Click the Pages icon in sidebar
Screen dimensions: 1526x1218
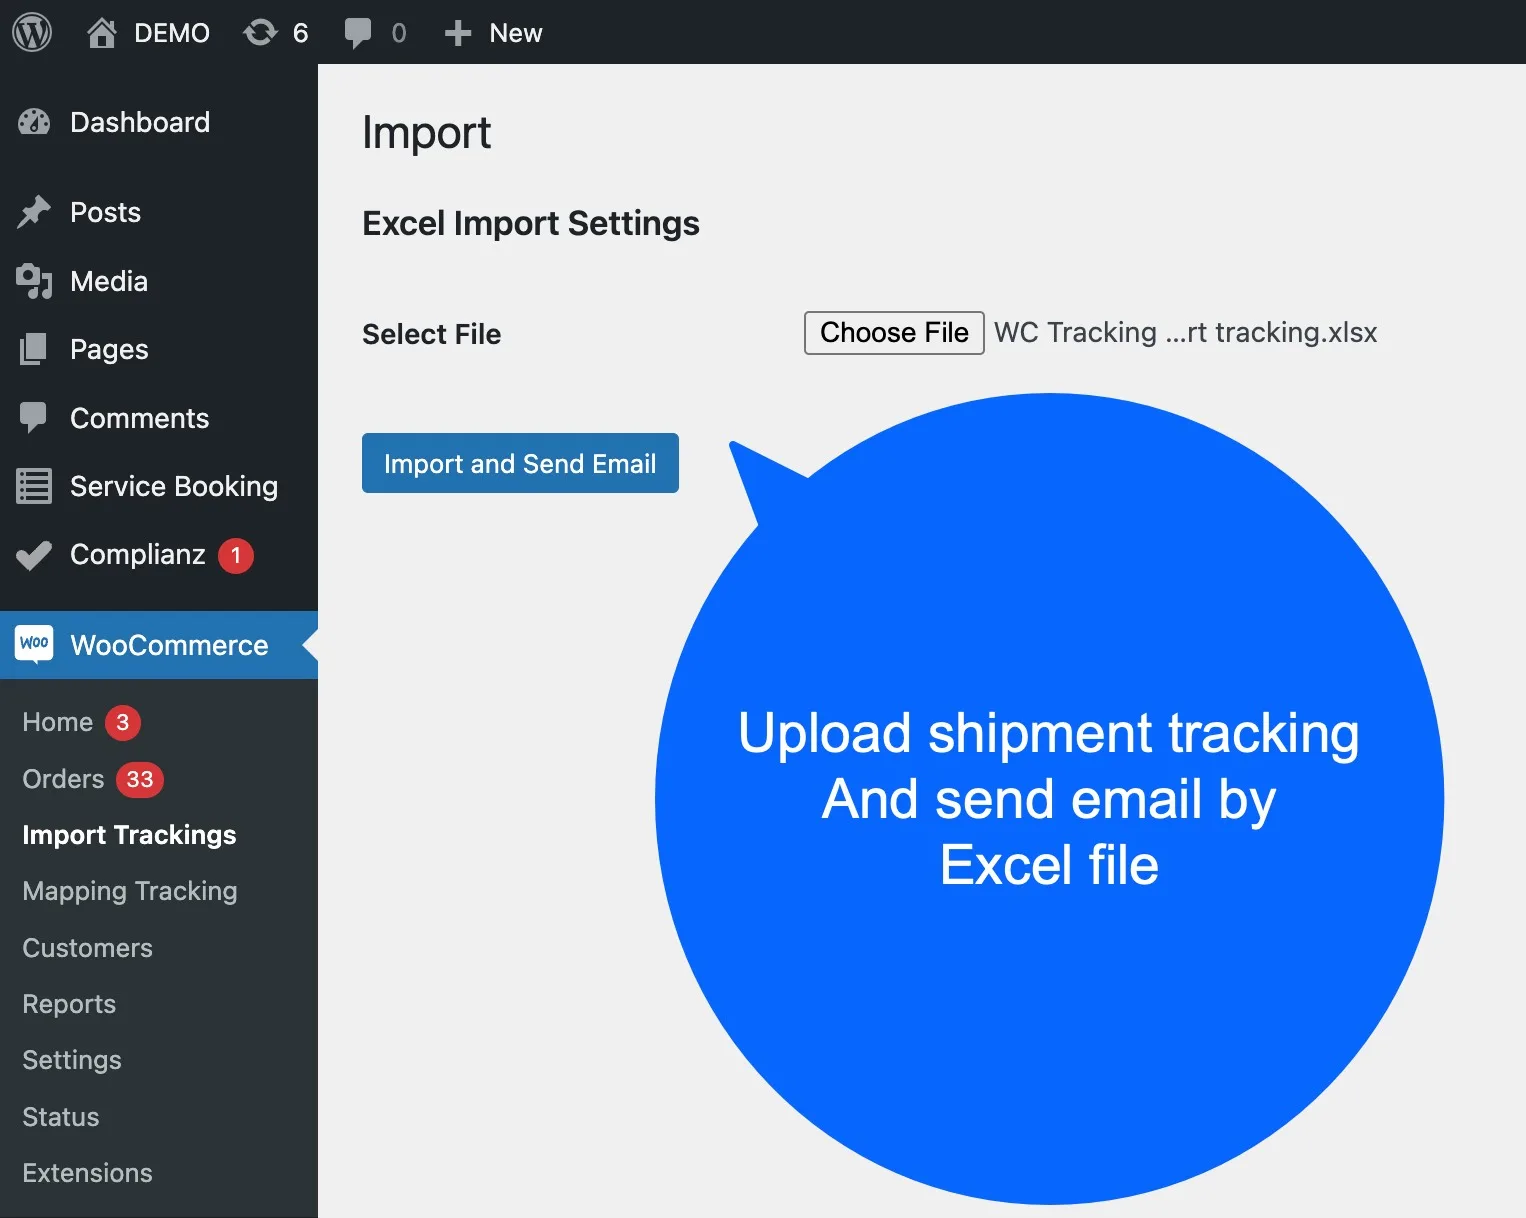pyautogui.click(x=34, y=349)
